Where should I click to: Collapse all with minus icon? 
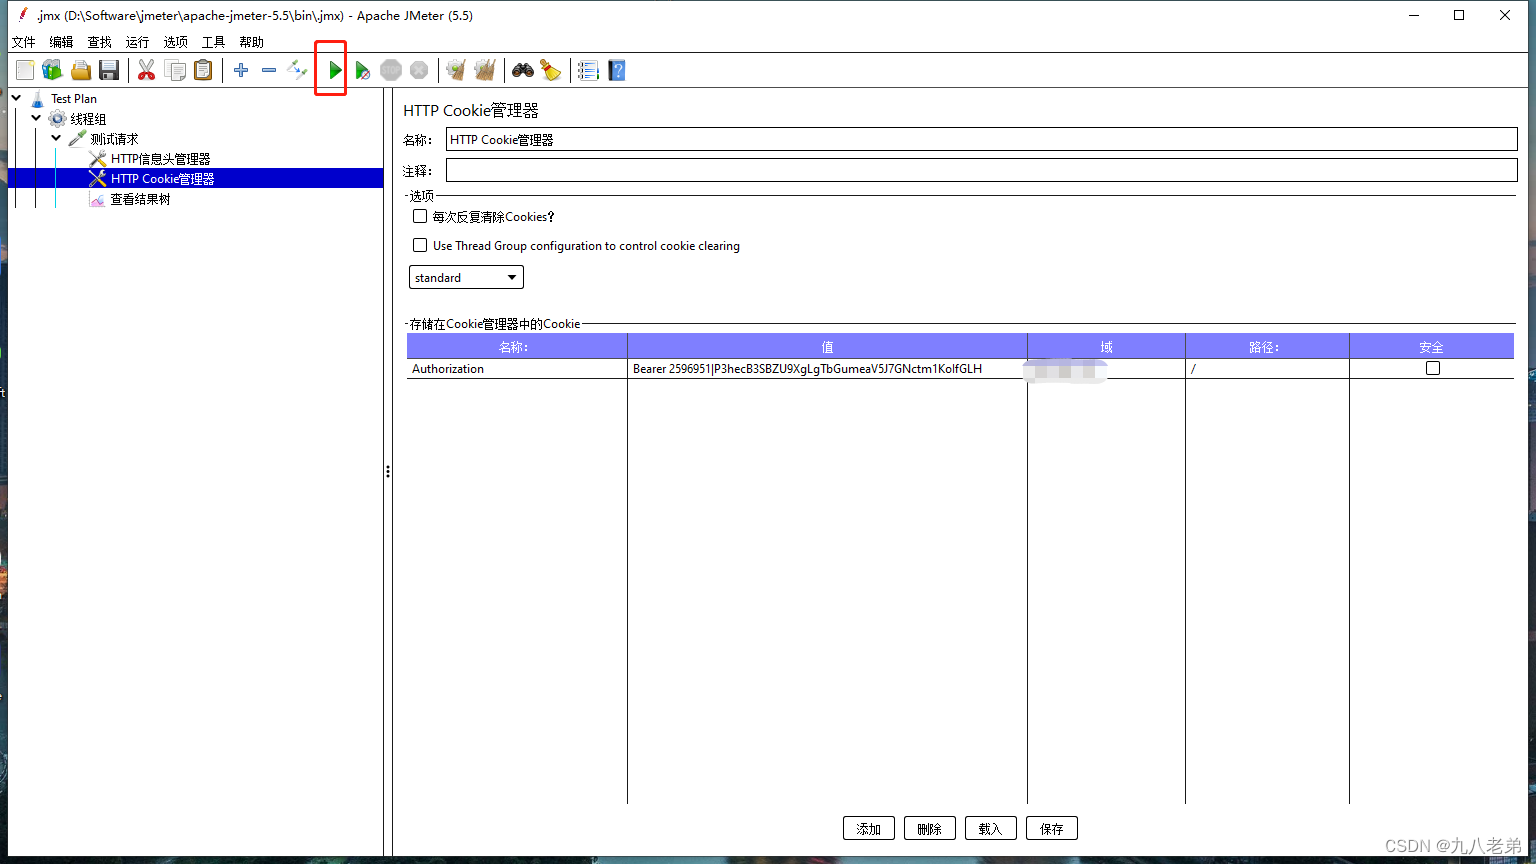(269, 70)
